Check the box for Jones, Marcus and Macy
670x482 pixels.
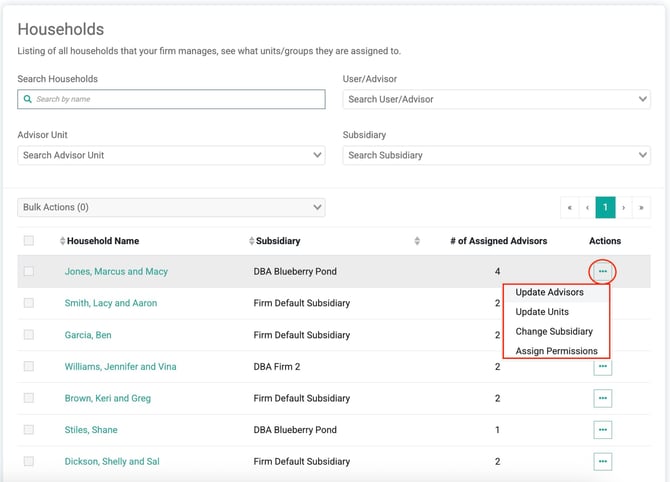tap(28, 271)
